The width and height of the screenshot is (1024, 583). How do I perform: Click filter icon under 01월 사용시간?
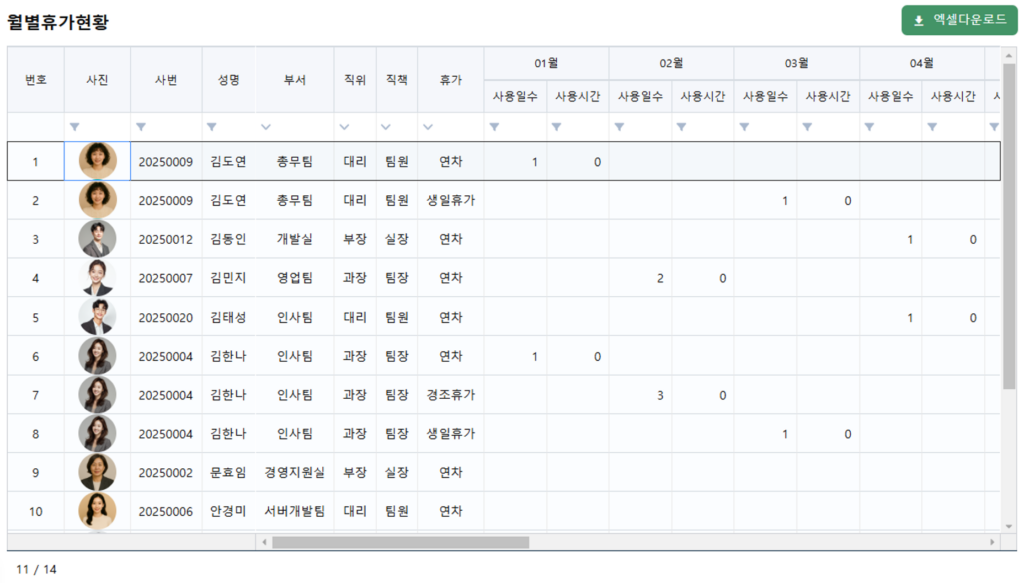556,127
